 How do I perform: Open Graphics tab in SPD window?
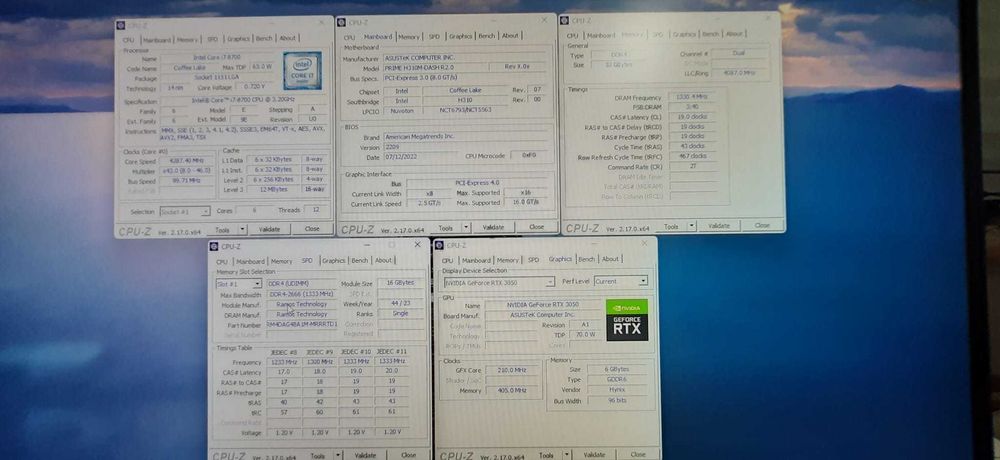pyautogui.click(x=333, y=260)
